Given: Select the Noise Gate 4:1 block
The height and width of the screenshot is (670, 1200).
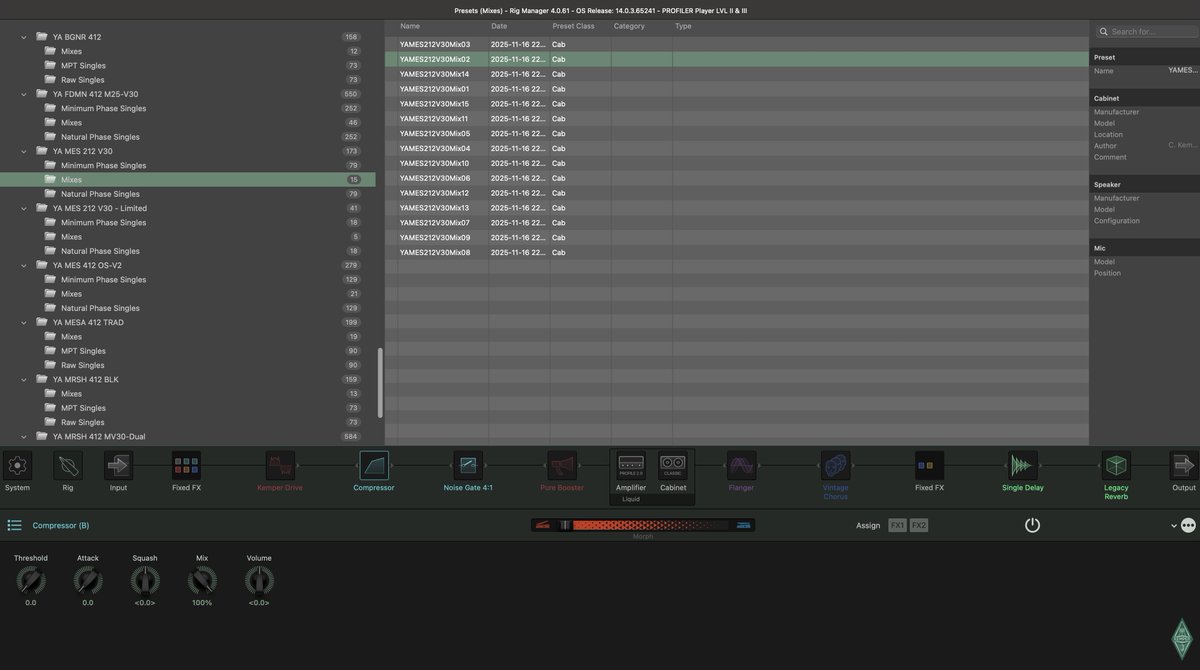Looking at the screenshot, I should (x=468, y=465).
